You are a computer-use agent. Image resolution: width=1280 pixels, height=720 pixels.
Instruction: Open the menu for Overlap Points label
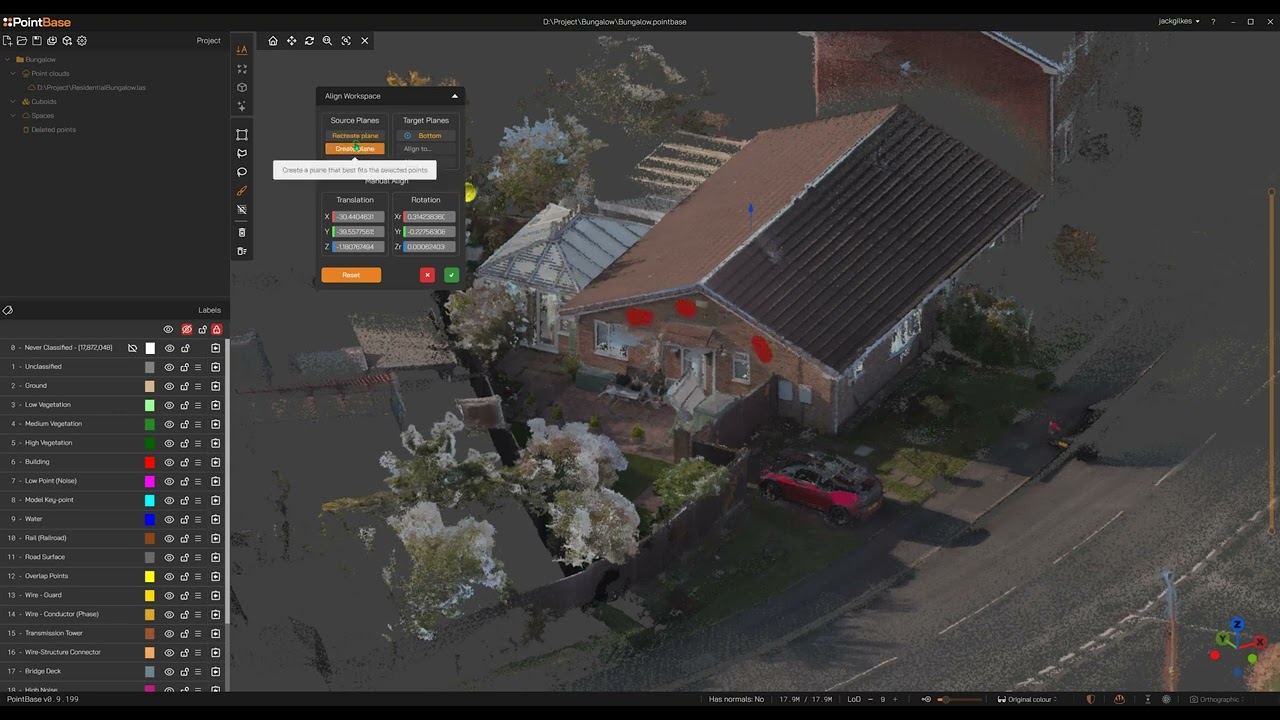point(198,576)
